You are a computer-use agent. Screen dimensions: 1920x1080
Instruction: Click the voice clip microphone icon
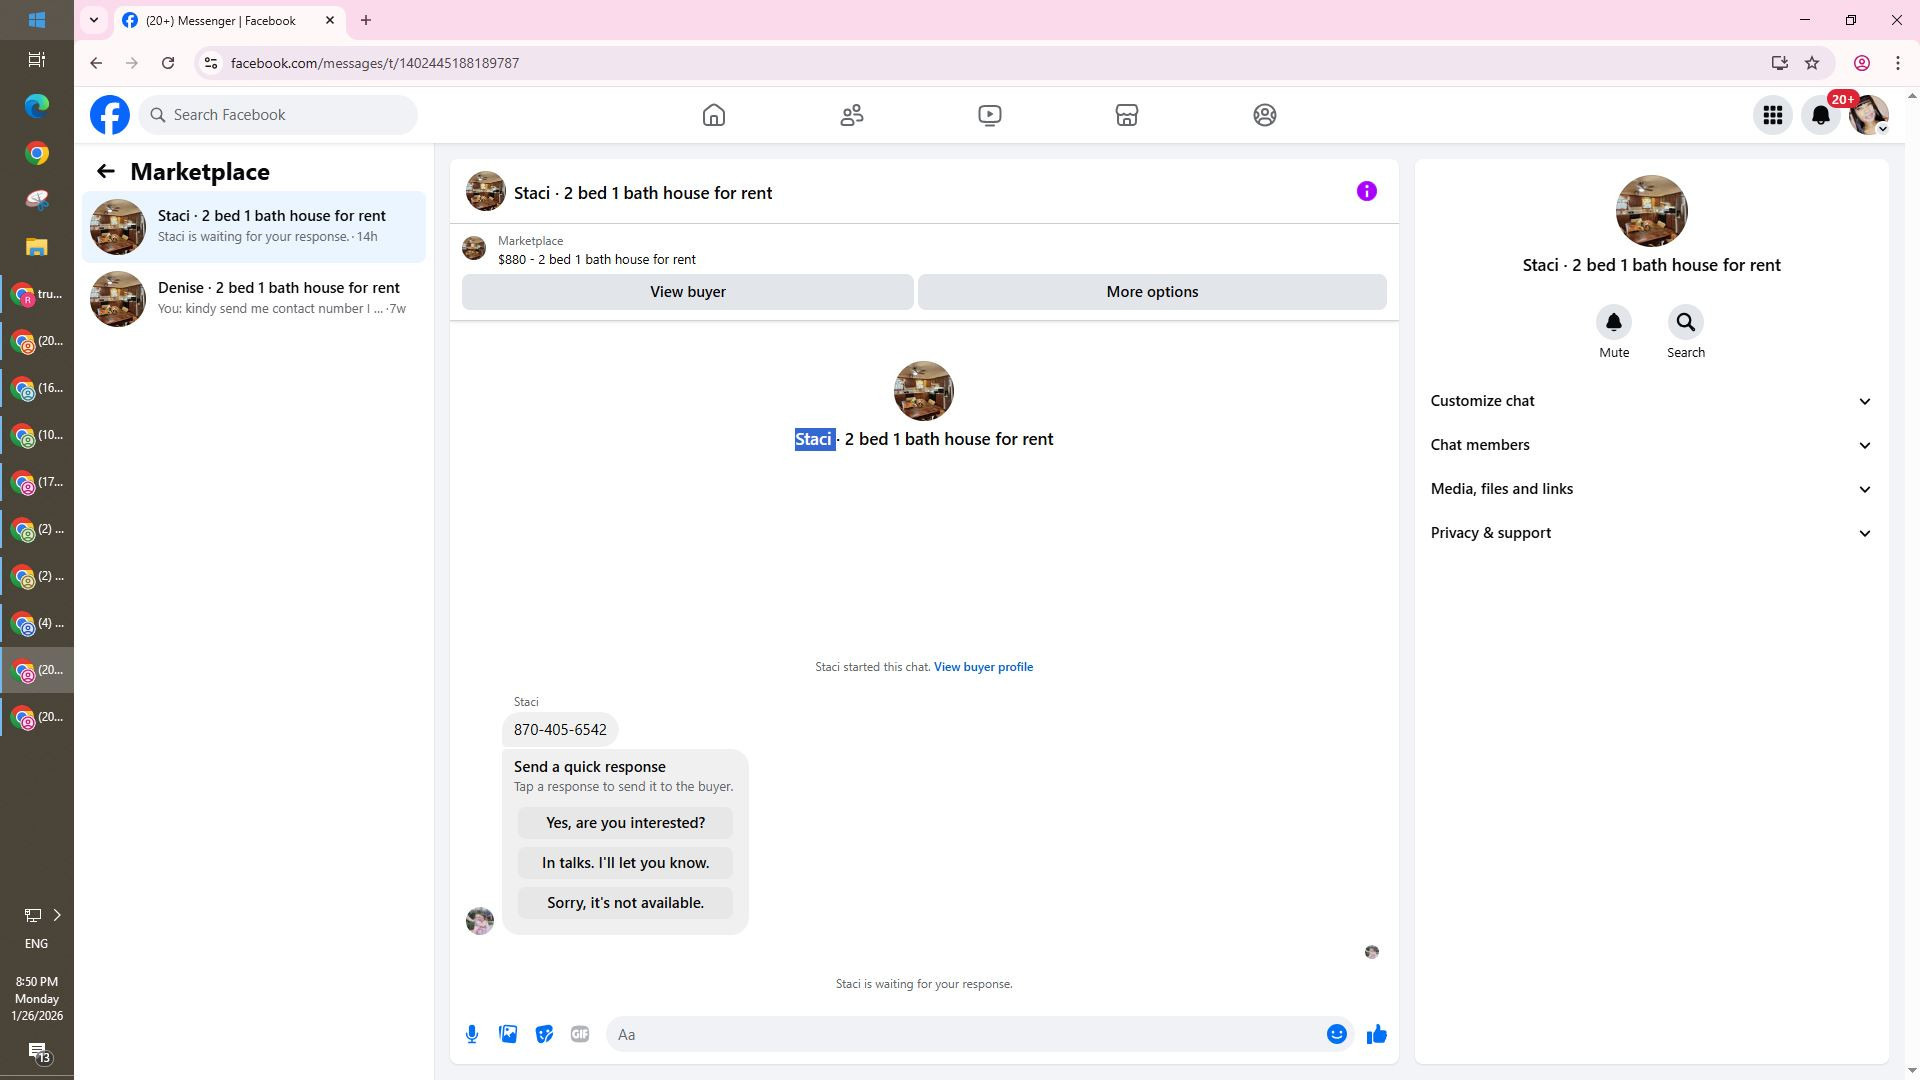(x=472, y=1035)
